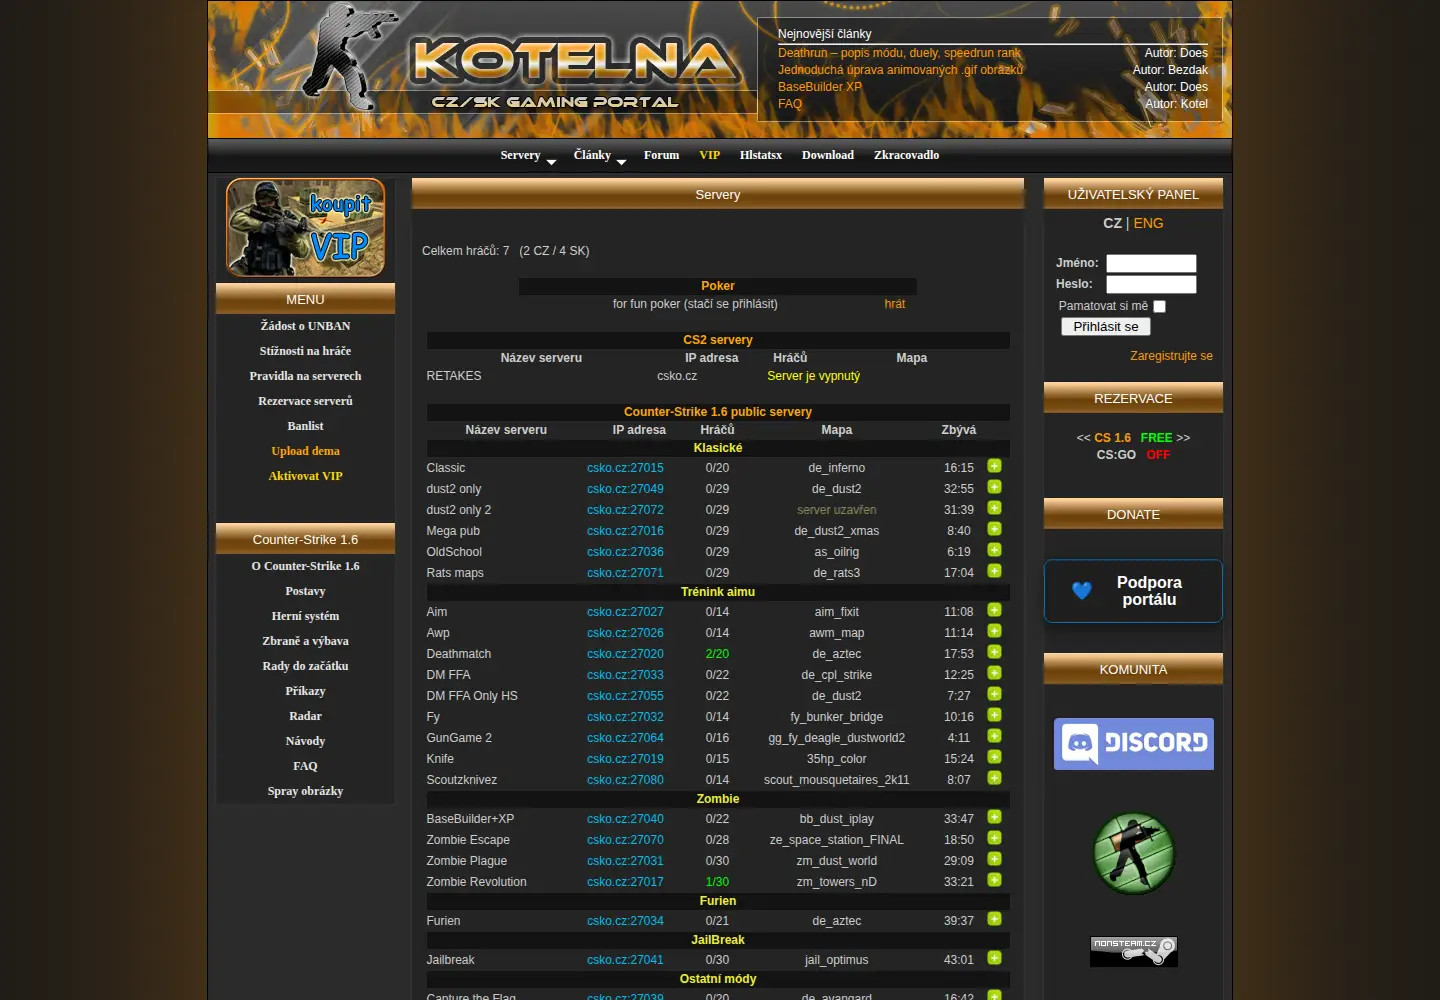
Task: Open the Discord community banner
Action: pyautogui.click(x=1133, y=744)
